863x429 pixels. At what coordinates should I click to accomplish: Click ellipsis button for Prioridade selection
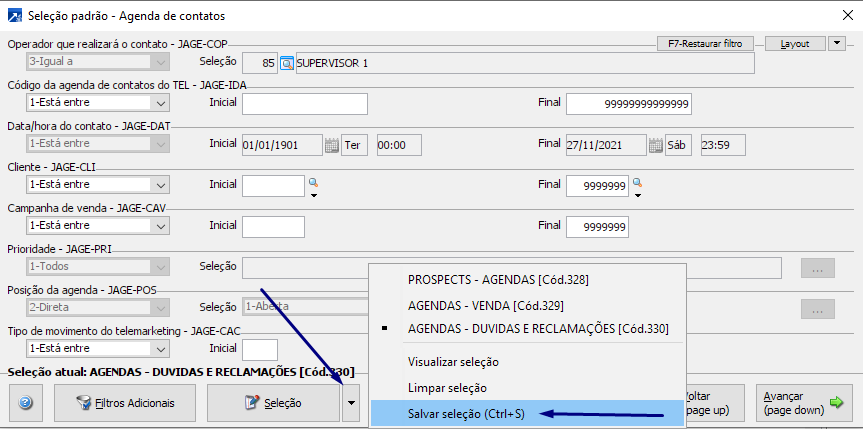[818, 268]
